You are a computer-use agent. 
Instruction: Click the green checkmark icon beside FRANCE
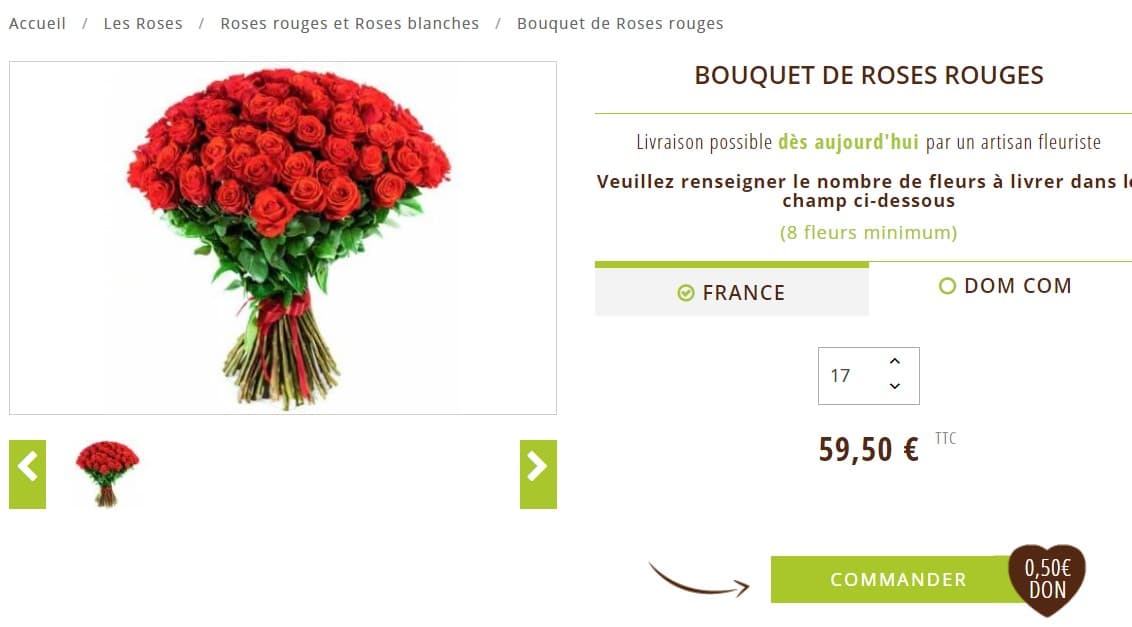[x=685, y=292]
